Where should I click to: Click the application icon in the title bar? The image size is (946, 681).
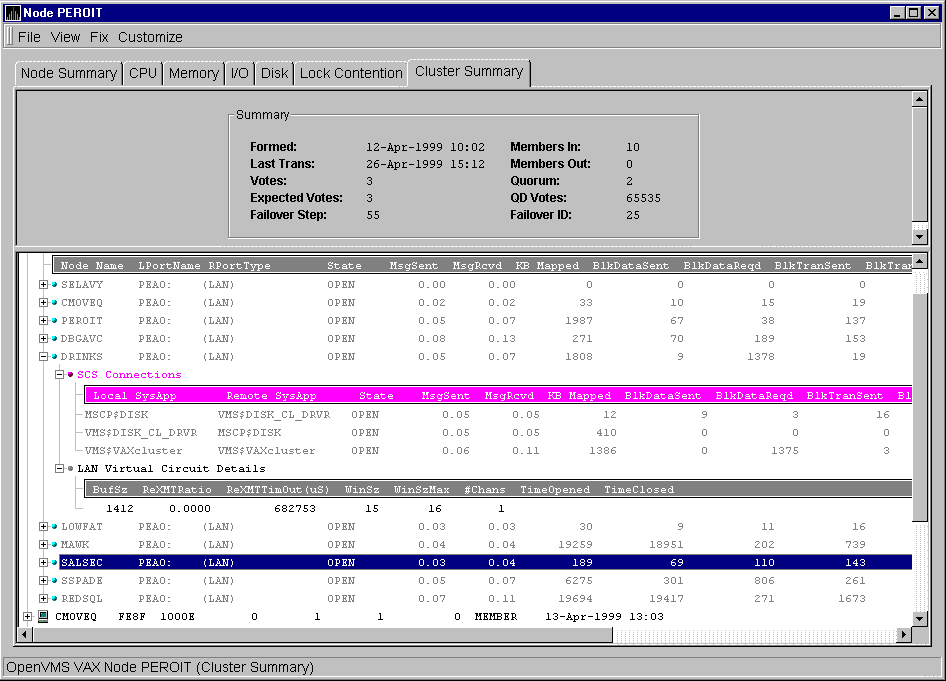pos(13,13)
